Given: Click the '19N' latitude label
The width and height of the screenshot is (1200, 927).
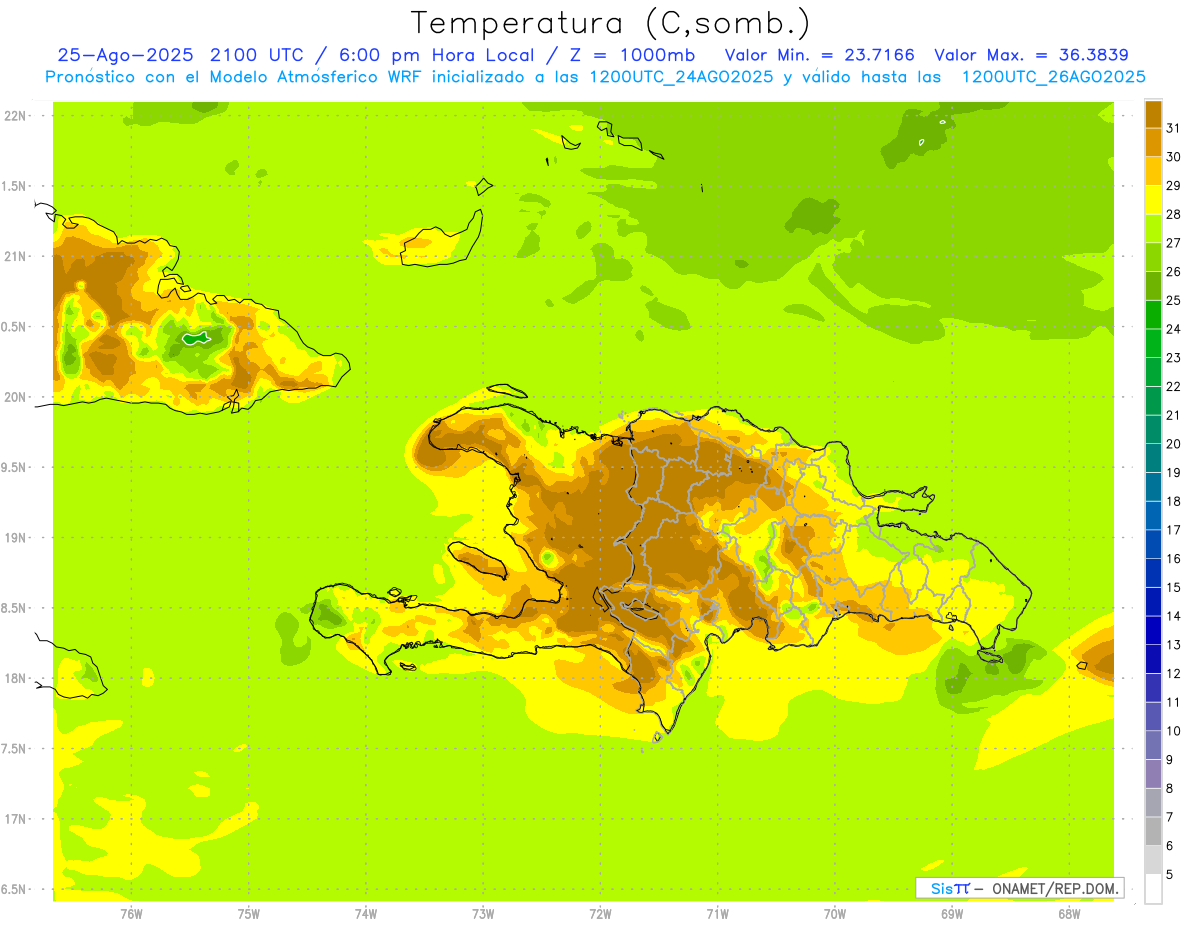Looking at the screenshot, I should pyautogui.click(x=15, y=537).
